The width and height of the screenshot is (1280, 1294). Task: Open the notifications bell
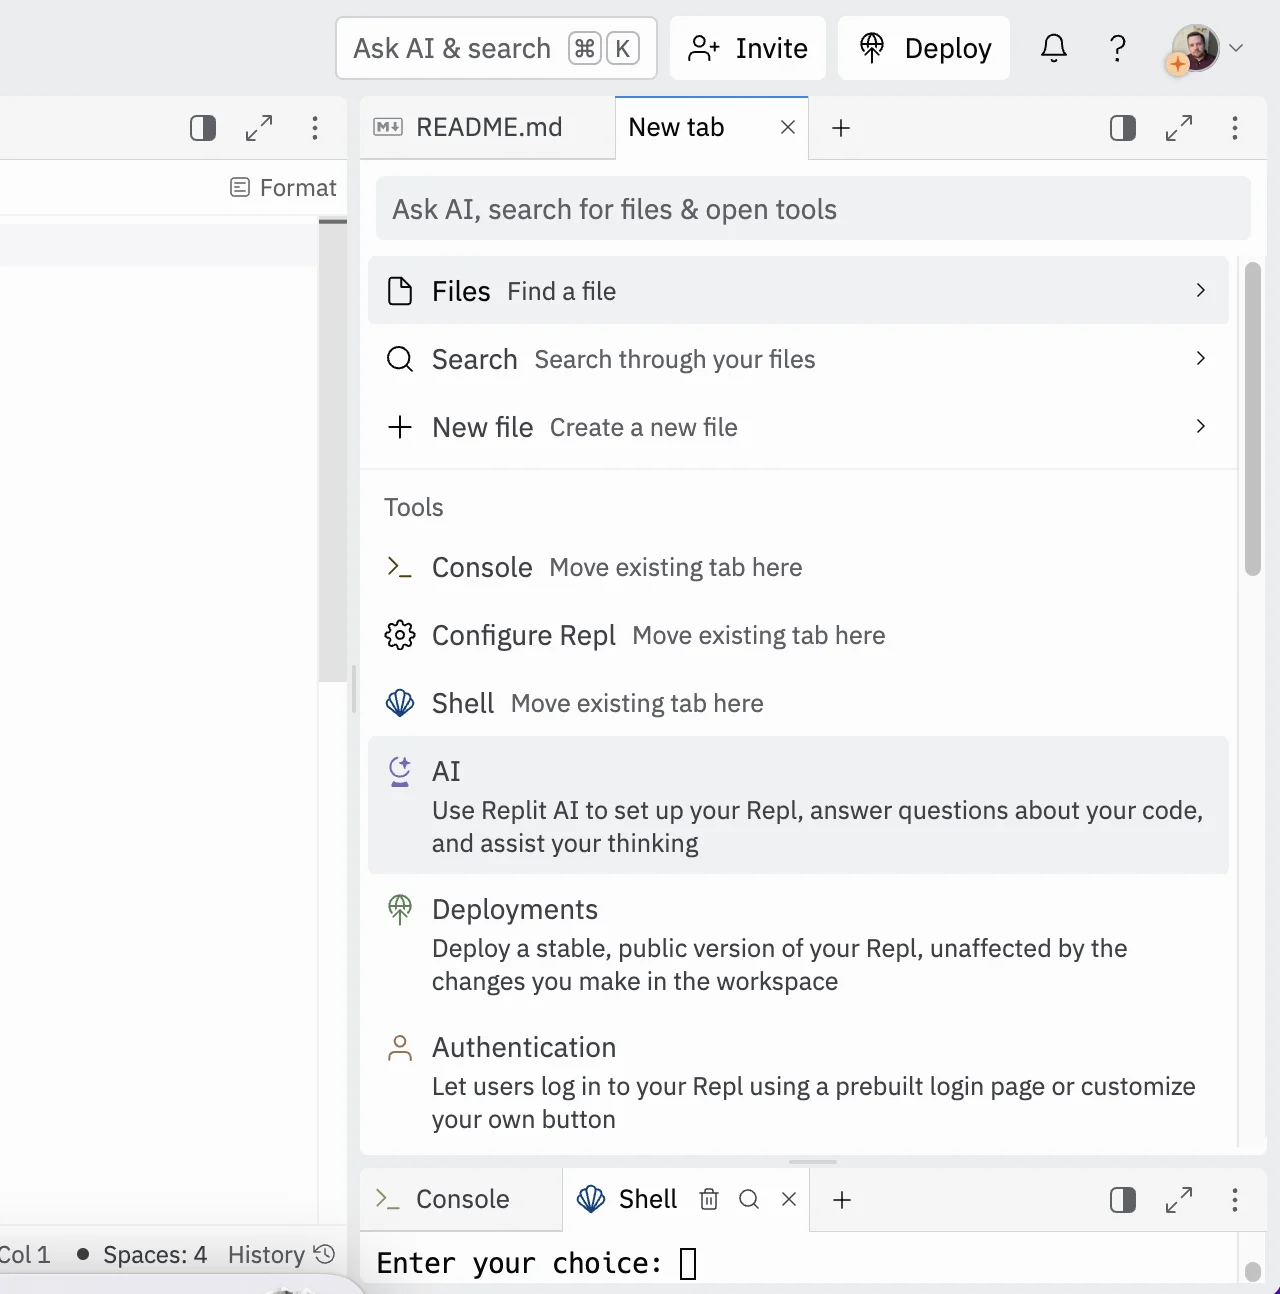(1054, 48)
